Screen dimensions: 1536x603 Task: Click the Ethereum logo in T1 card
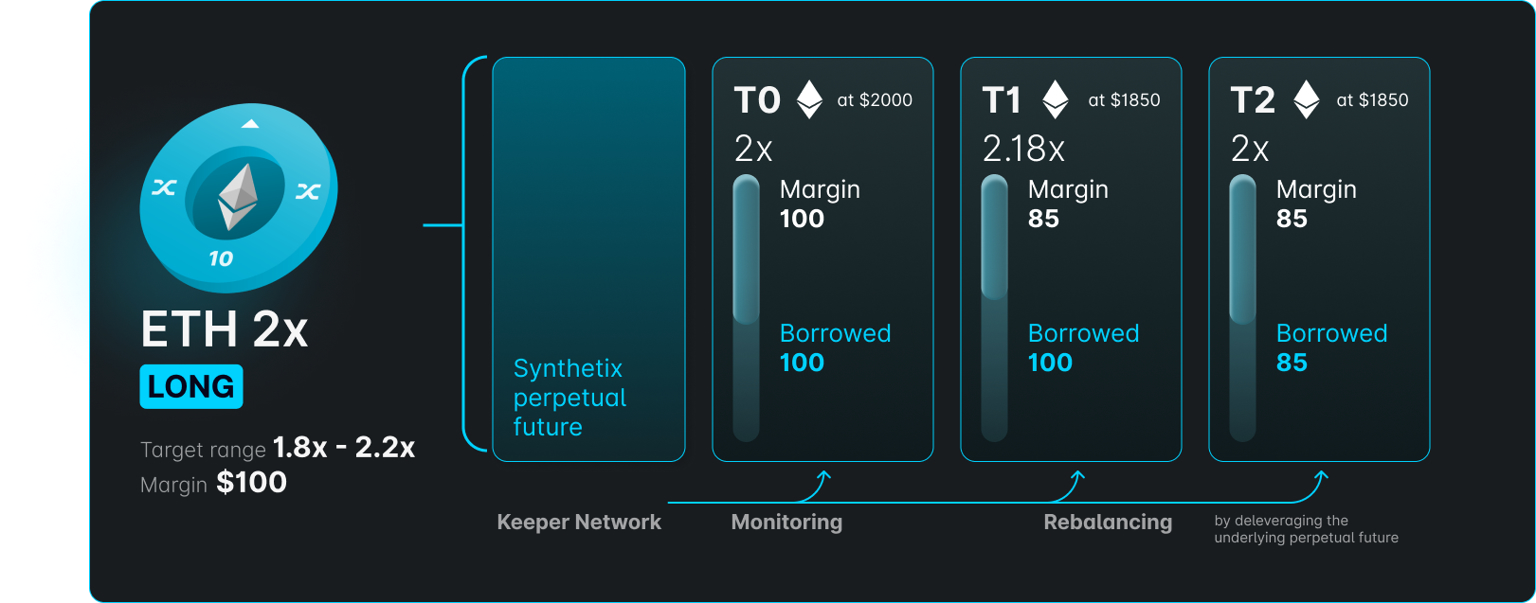[x=1055, y=100]
